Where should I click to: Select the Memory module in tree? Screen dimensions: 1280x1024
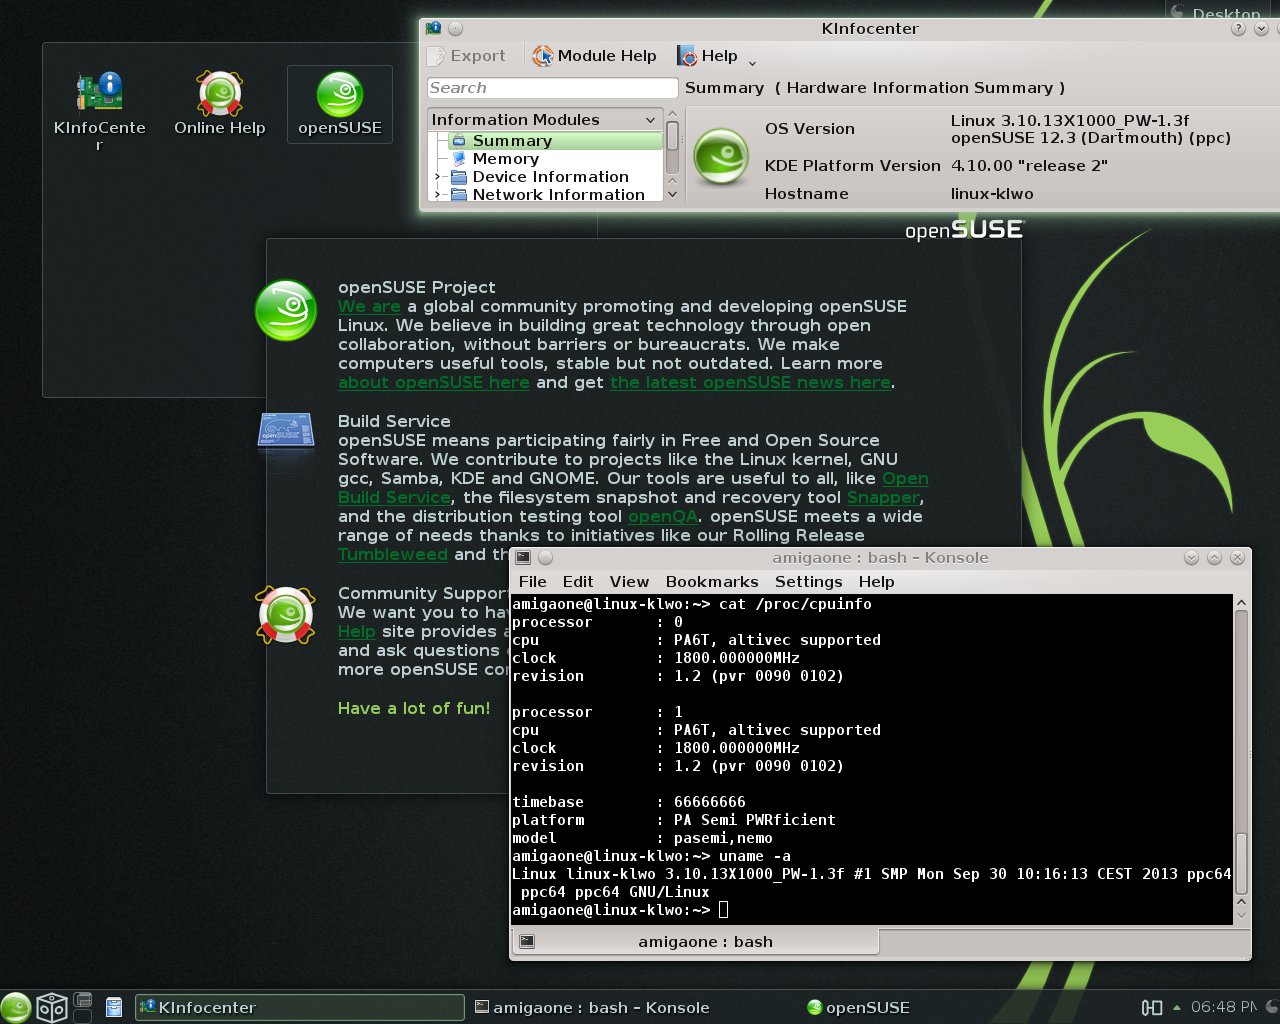505,159
